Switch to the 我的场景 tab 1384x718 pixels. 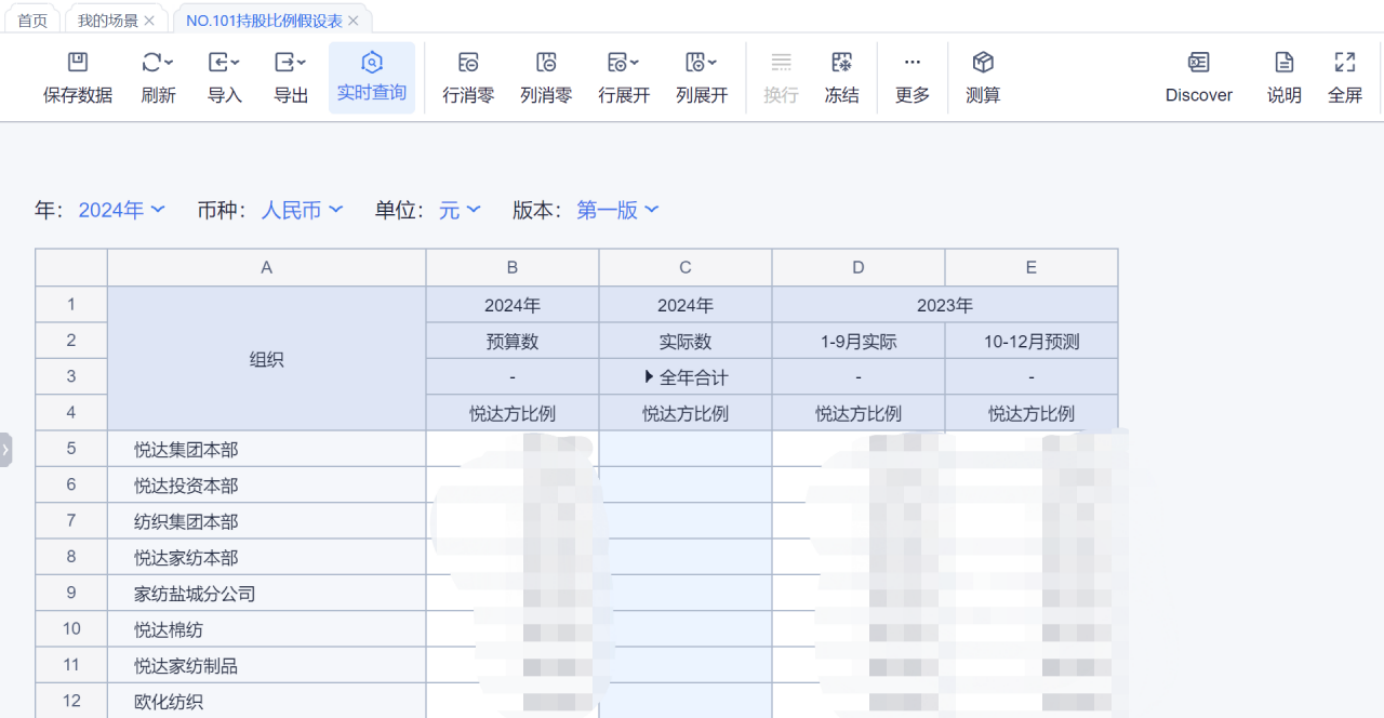coord(108,20)
